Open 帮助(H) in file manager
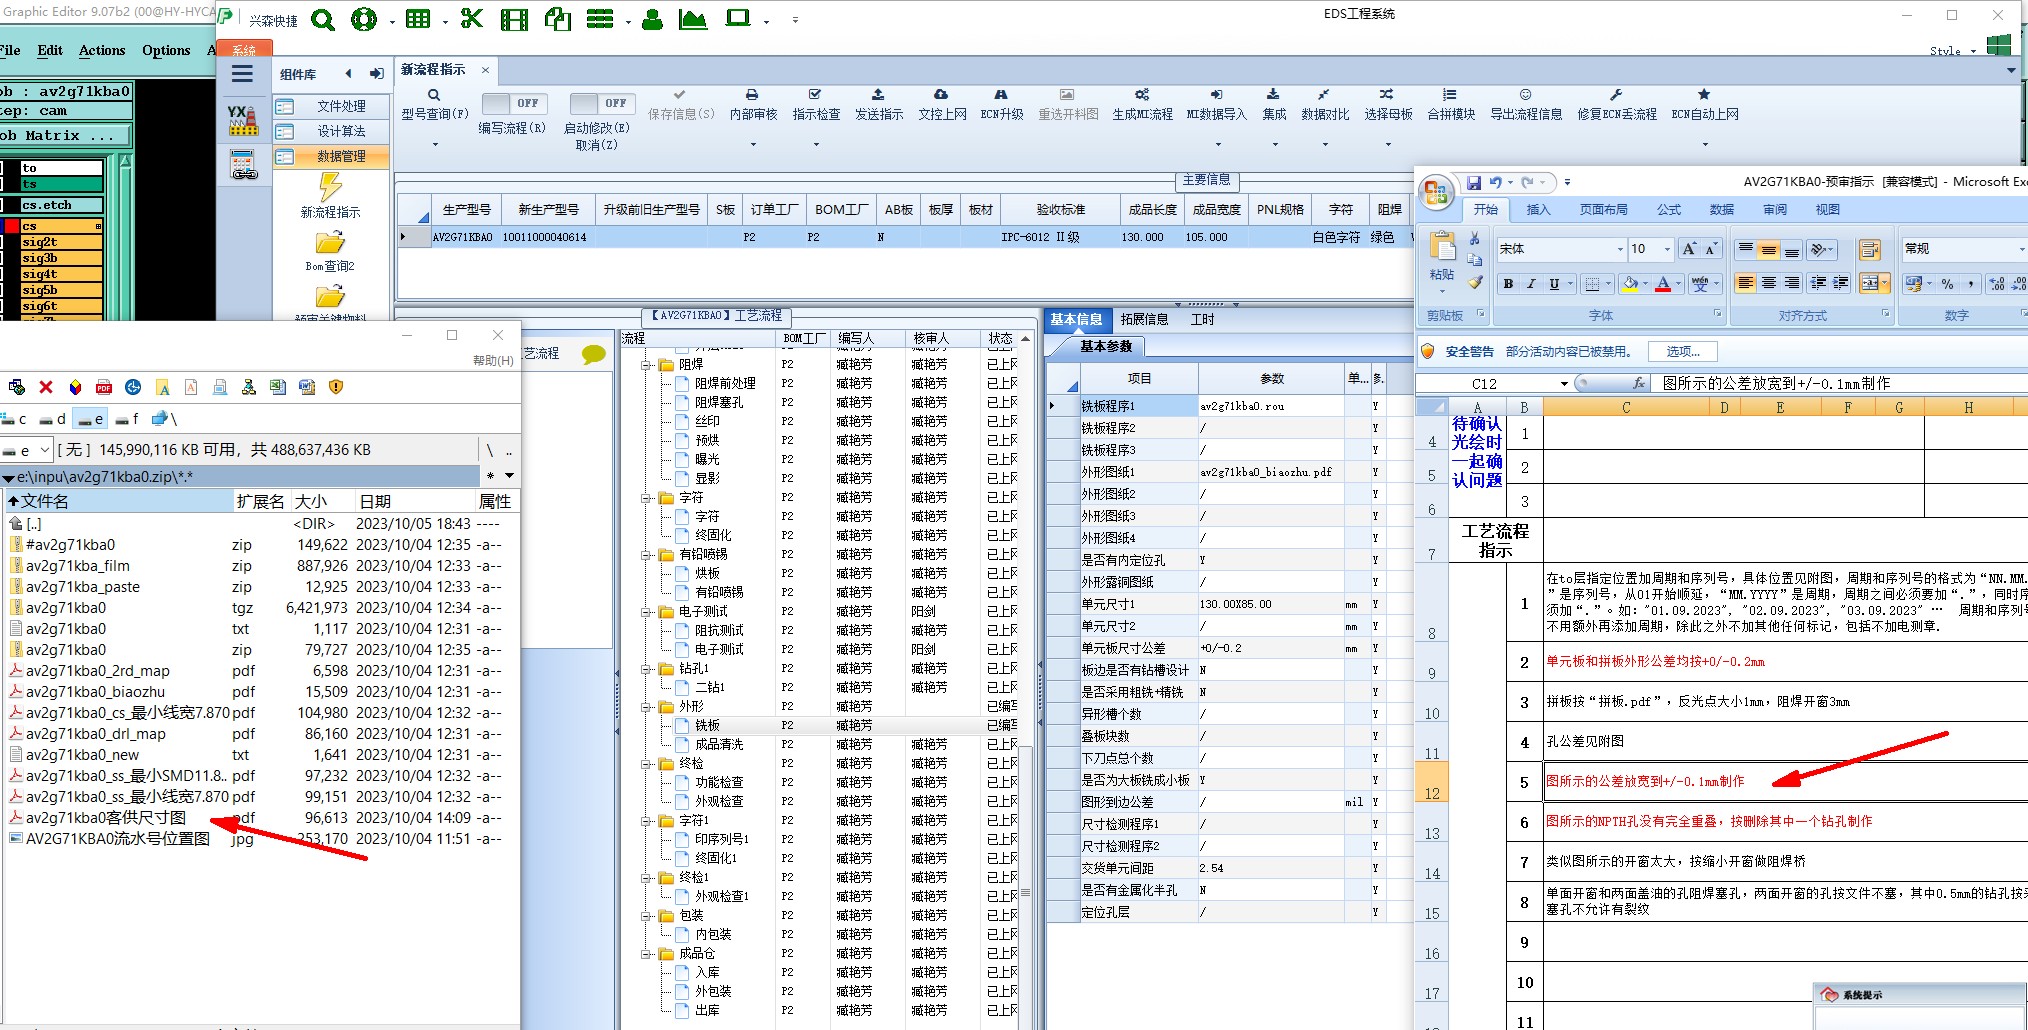This screenshot has height=1030, width=2028. point(493,361)
